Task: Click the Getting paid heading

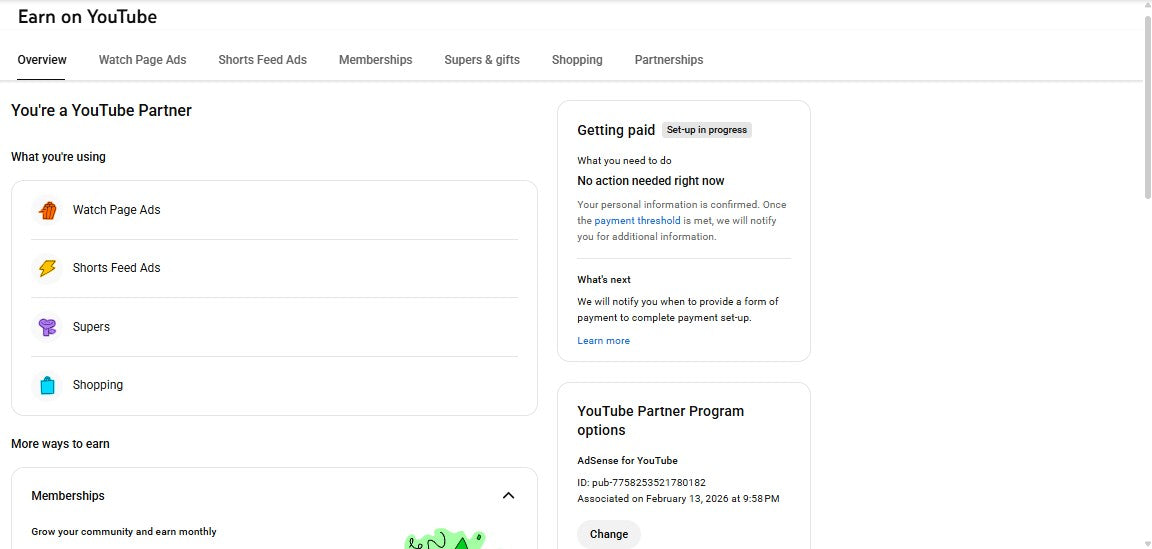Action: pos(616,130)
